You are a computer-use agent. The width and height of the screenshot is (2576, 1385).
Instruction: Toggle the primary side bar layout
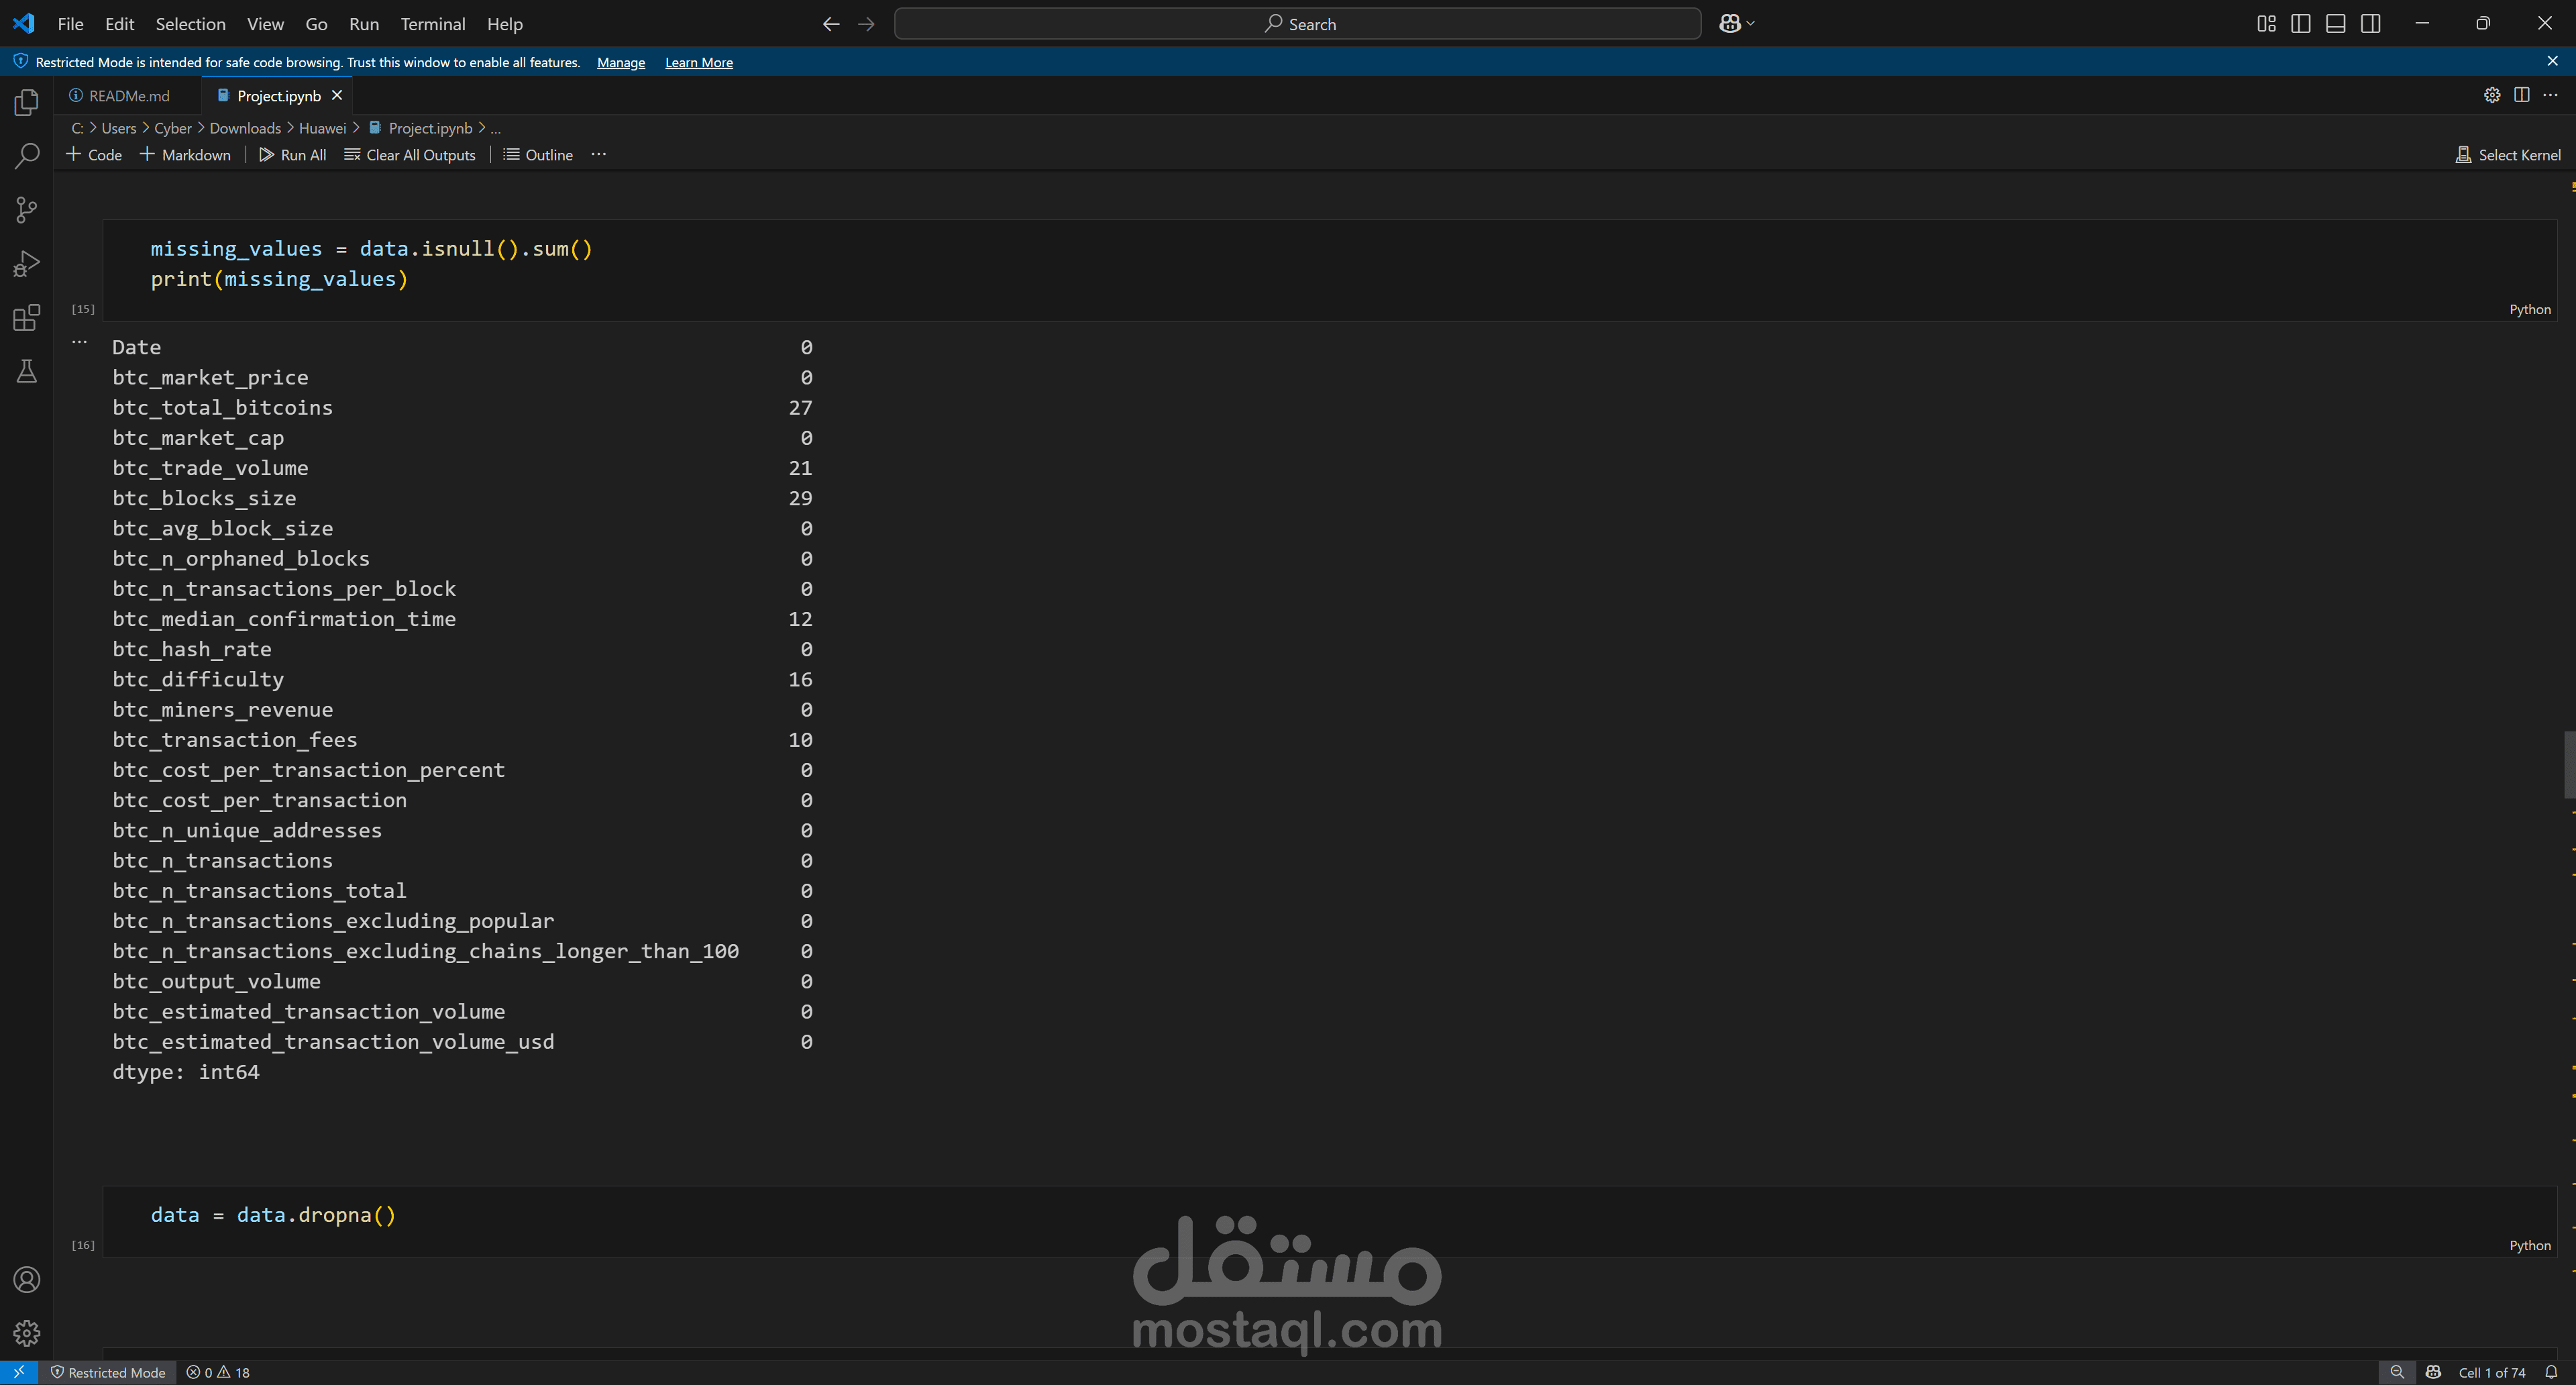point(2300,24)
